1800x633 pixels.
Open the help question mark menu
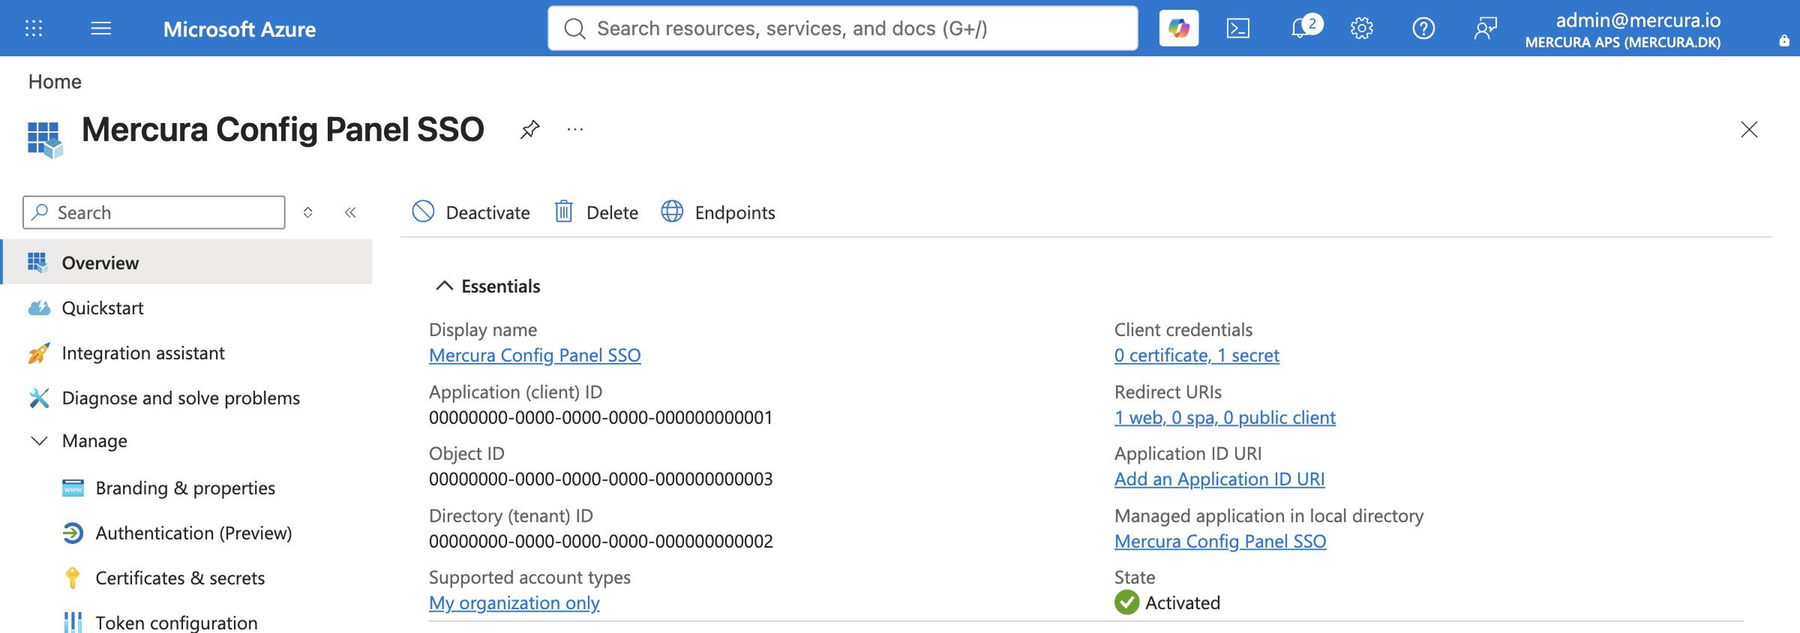(x=1424, y=28)
